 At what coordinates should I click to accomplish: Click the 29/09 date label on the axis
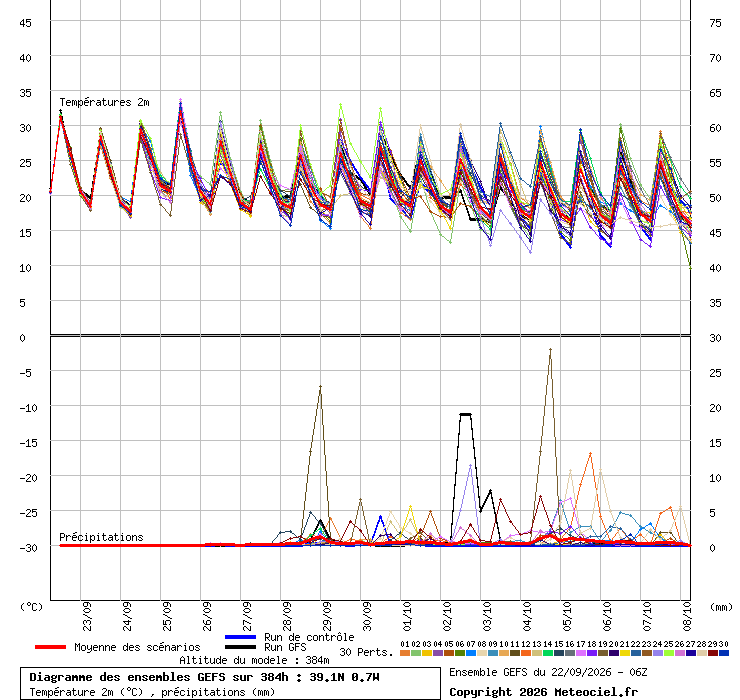(x=327, y=616)
